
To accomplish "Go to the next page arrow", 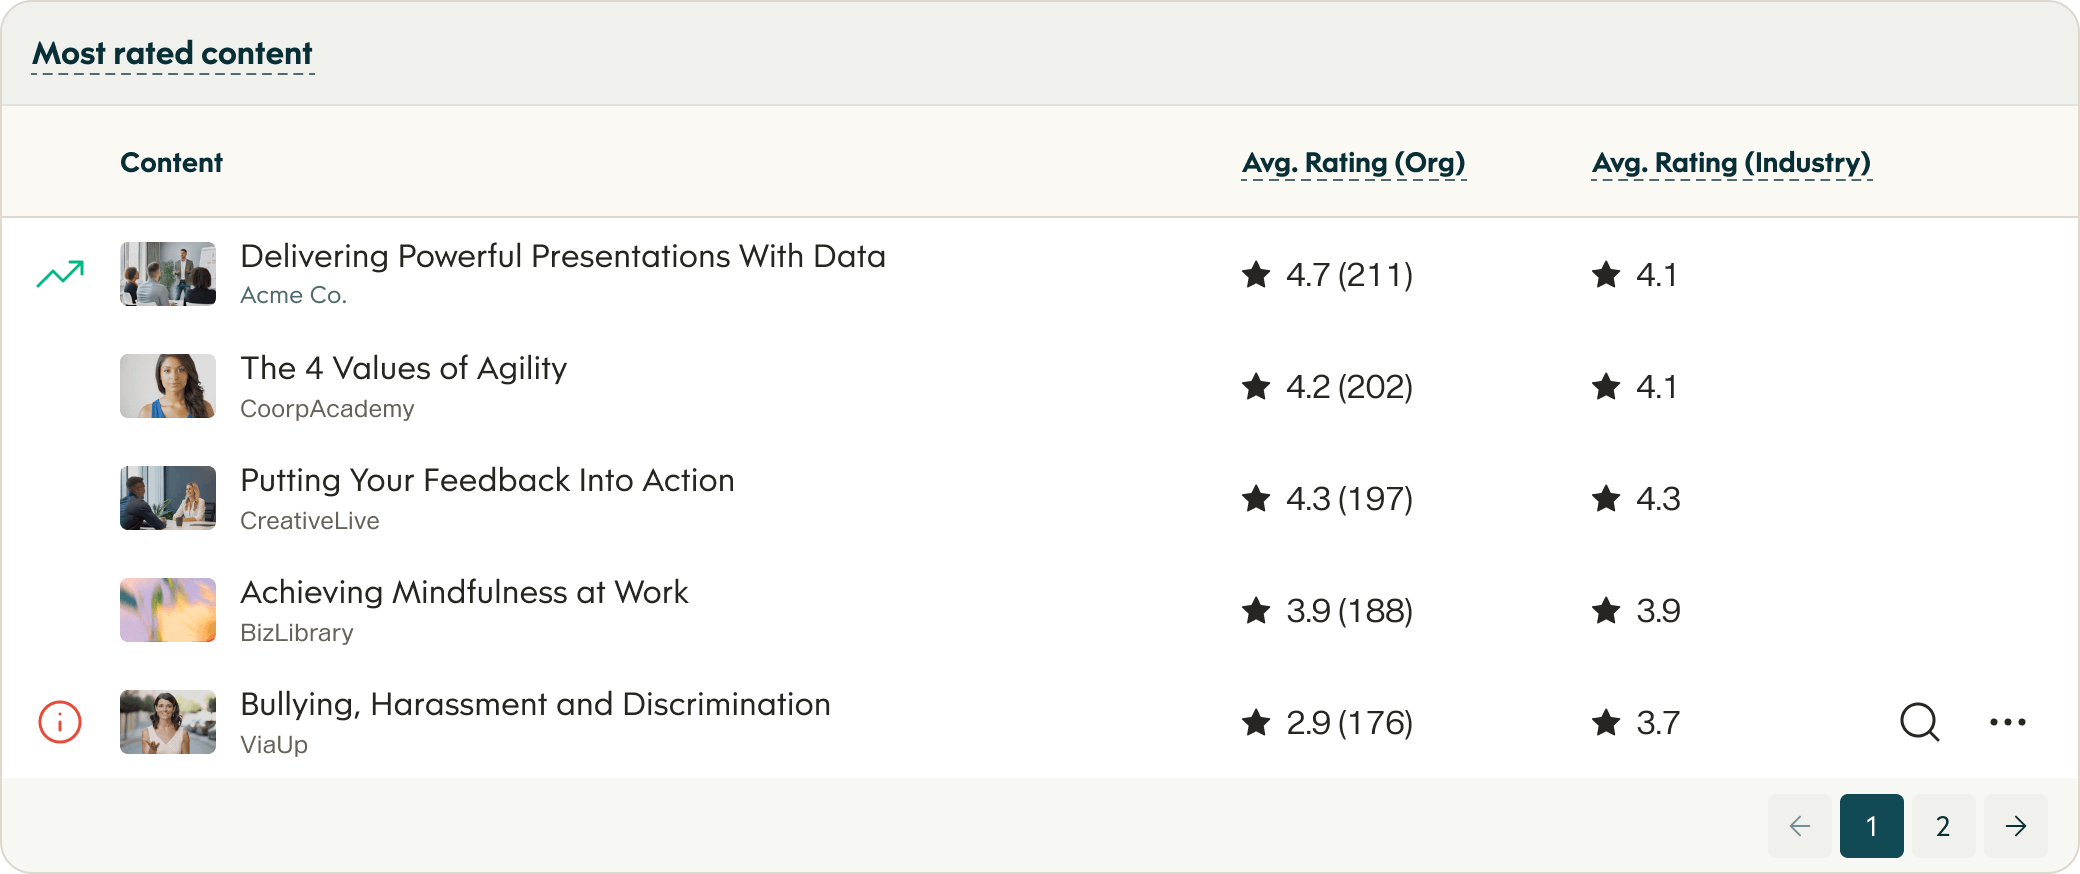I will point(2015,826).
